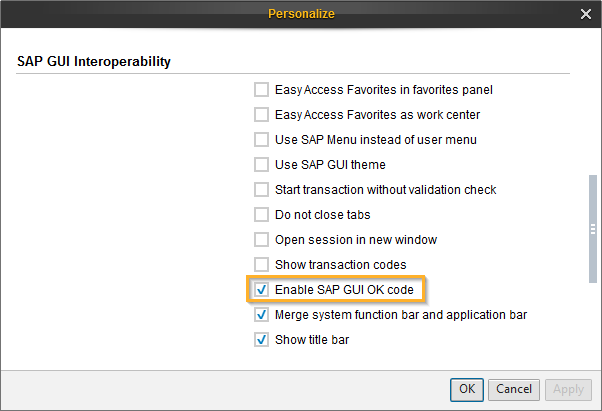Turn on Do not close tabs
The width and height of the screenshot is (602, 411).
point(262,215)
